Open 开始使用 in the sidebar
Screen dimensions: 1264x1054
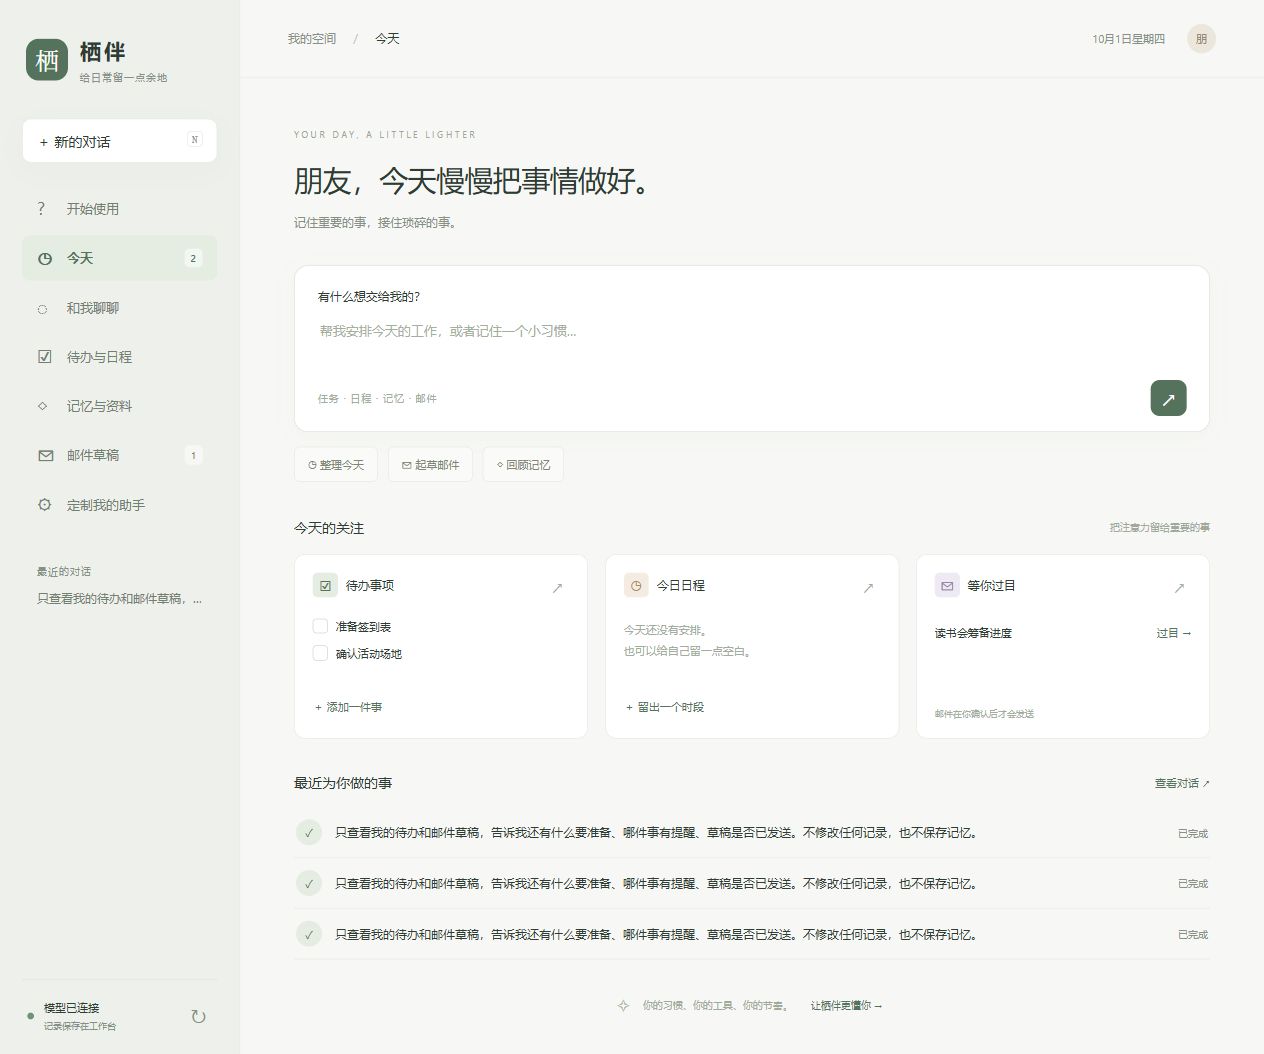(x=120, y=209)
